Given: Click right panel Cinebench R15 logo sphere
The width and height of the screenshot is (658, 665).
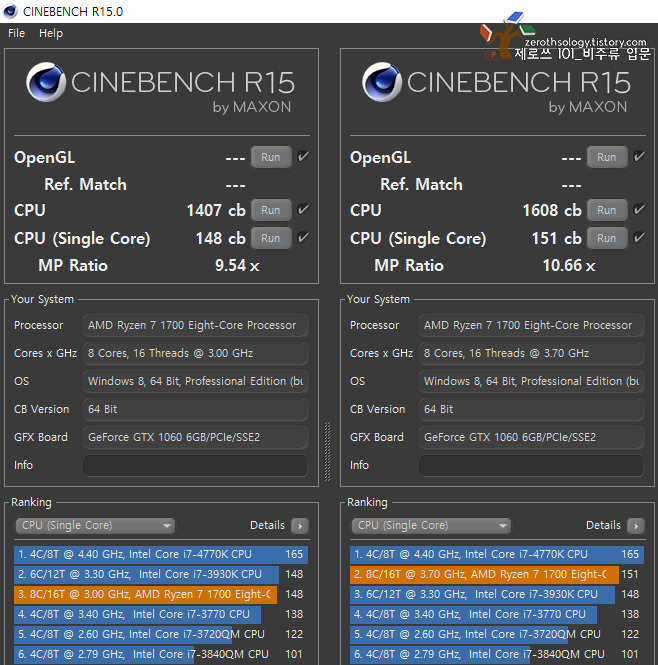Looking at the screenshot, I should 382,82.
